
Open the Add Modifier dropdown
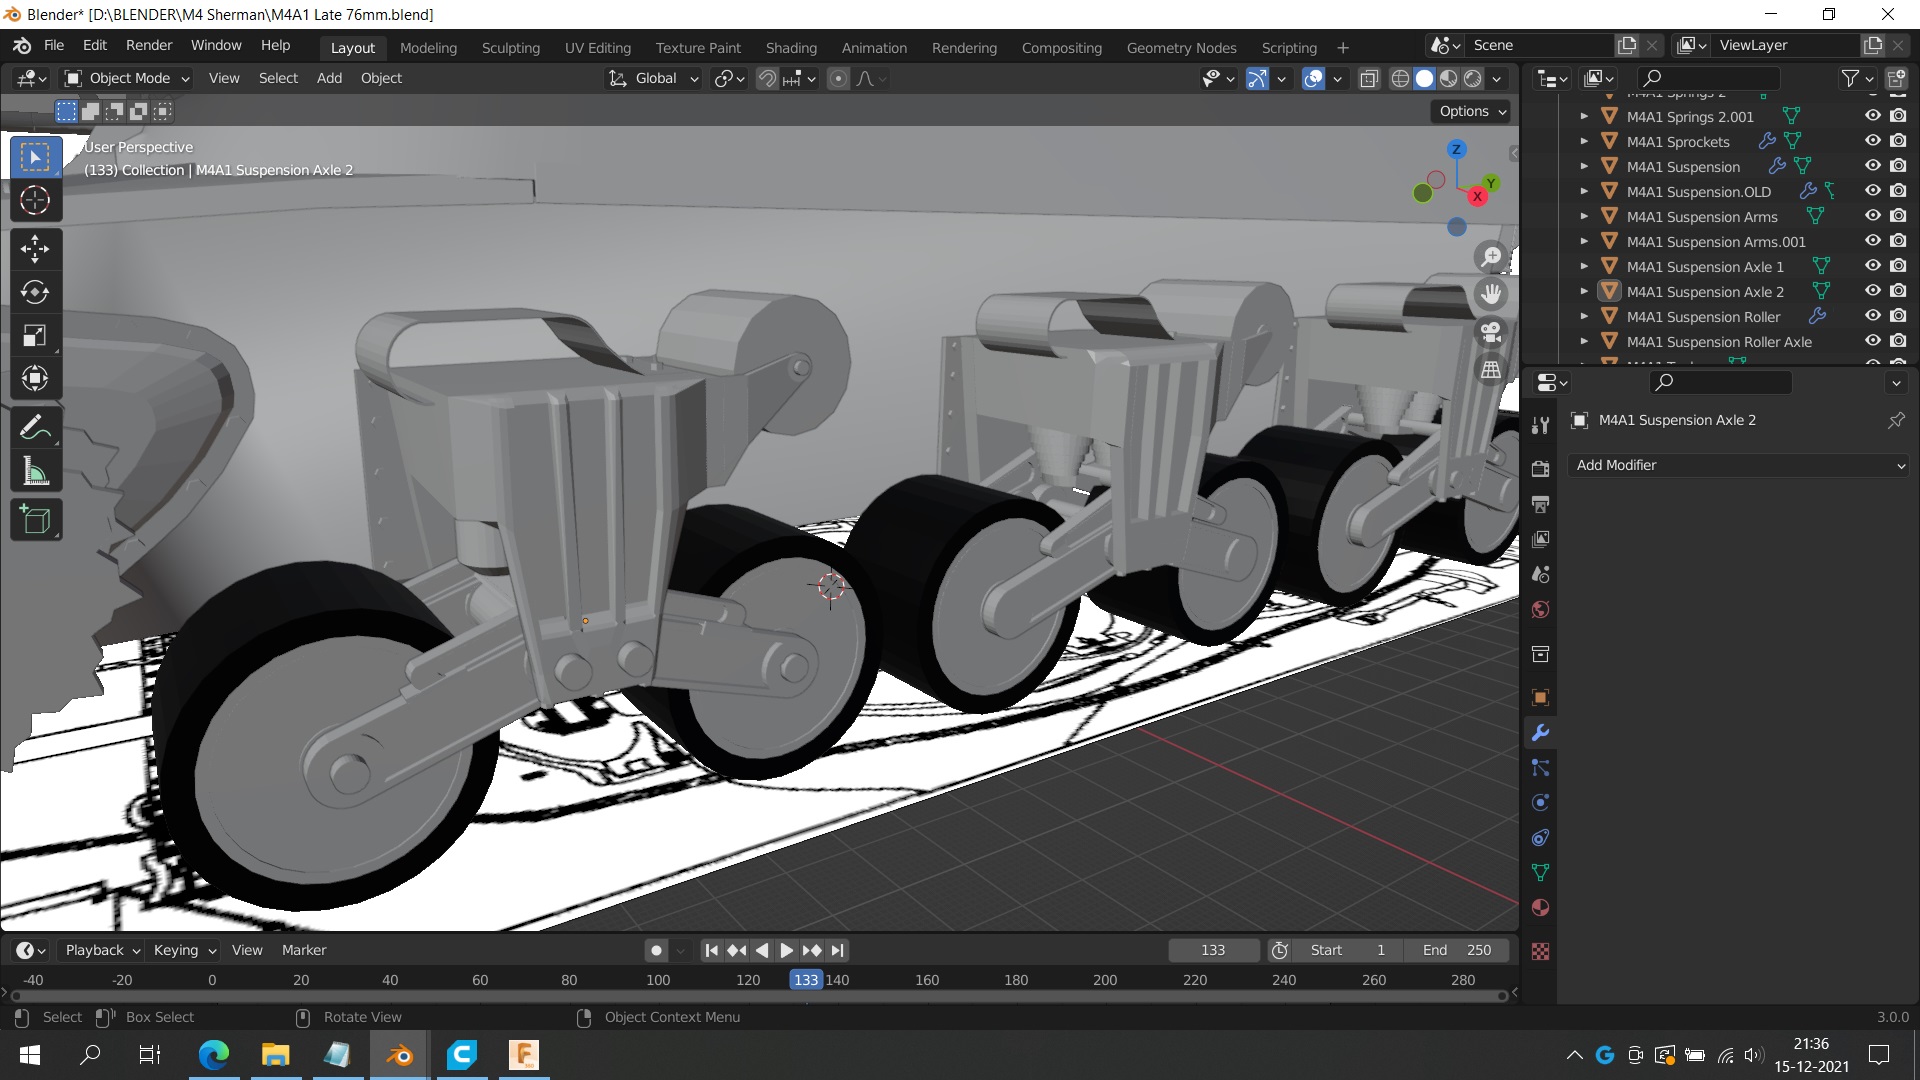point(1740,465)
